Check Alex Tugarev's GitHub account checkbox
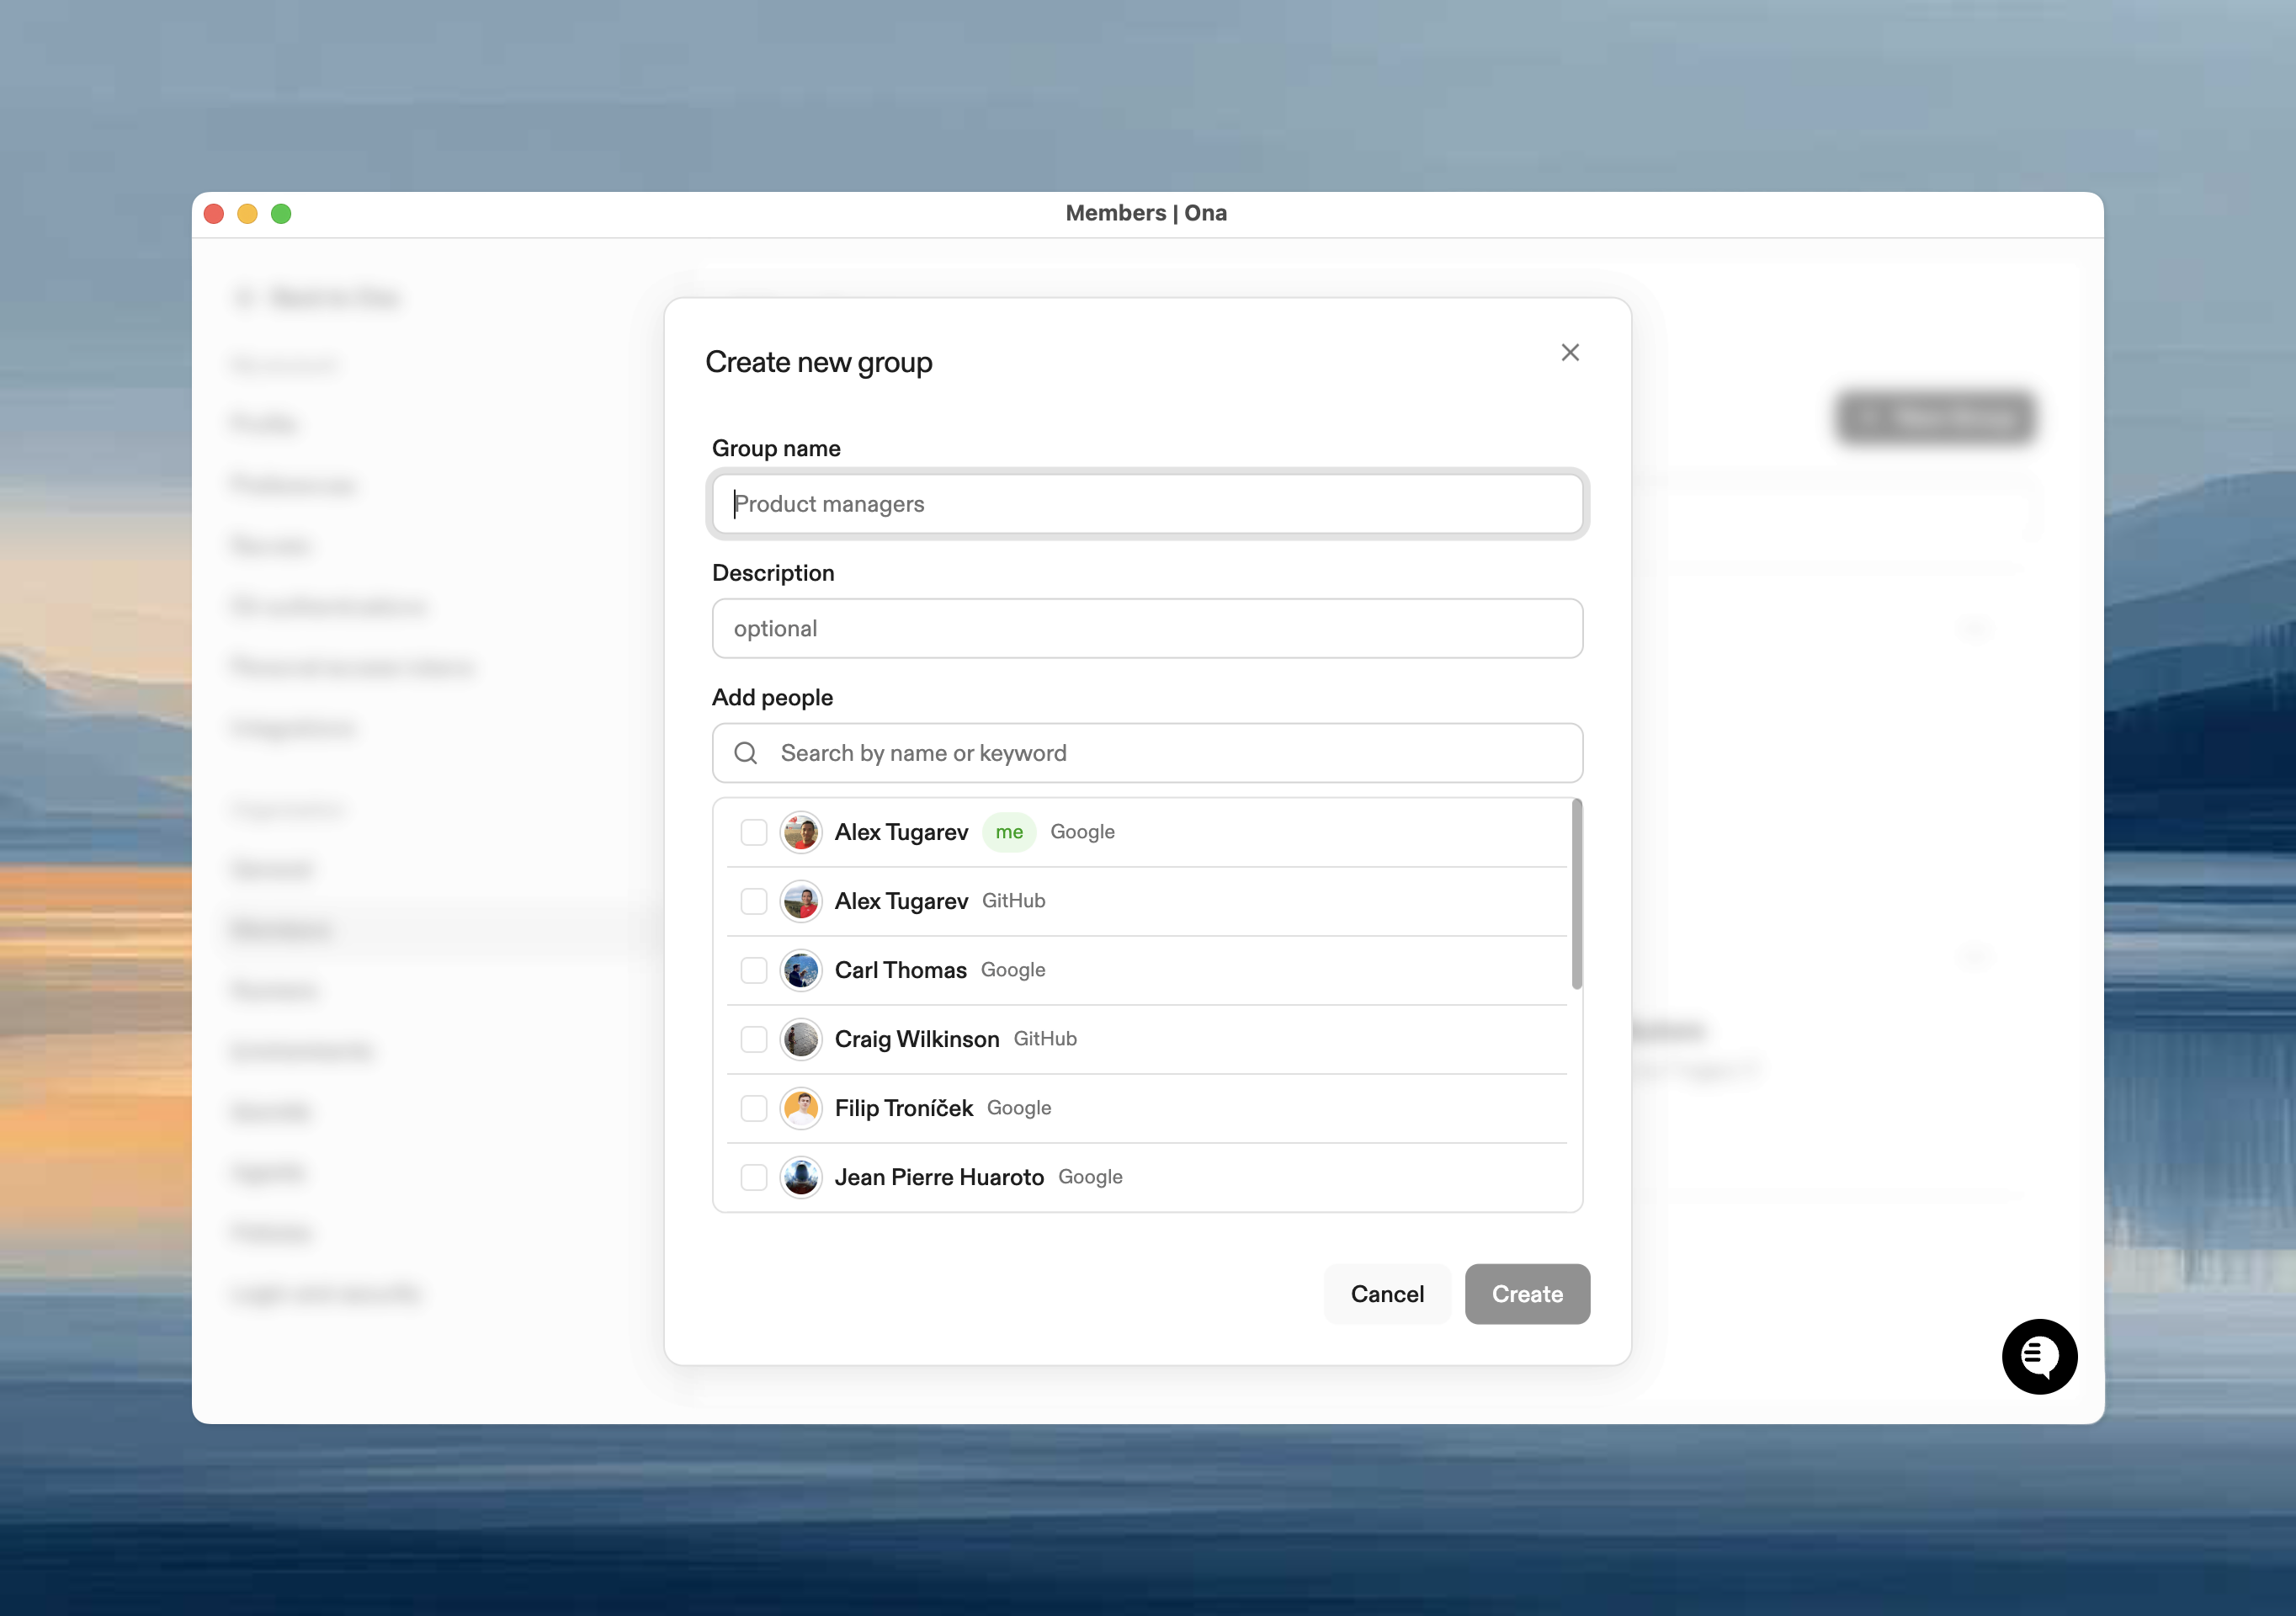The image size is (2296, 1616). (x=753, y=901)
